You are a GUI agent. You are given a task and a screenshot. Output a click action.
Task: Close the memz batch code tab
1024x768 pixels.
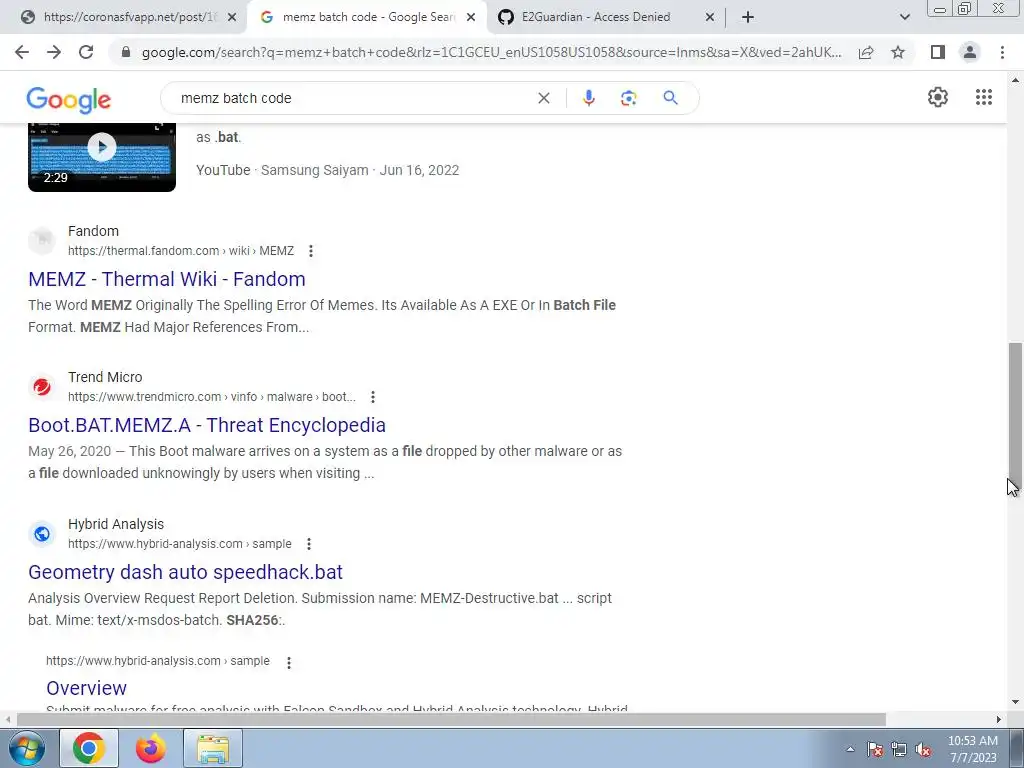471,18
